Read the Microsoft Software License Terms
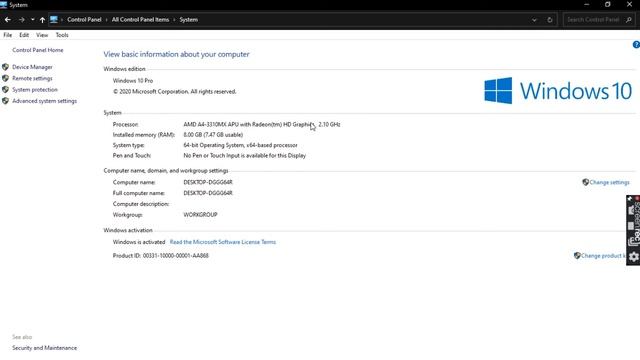The height and width of the screenshot is (360, 640). click(x=223, y=242)
